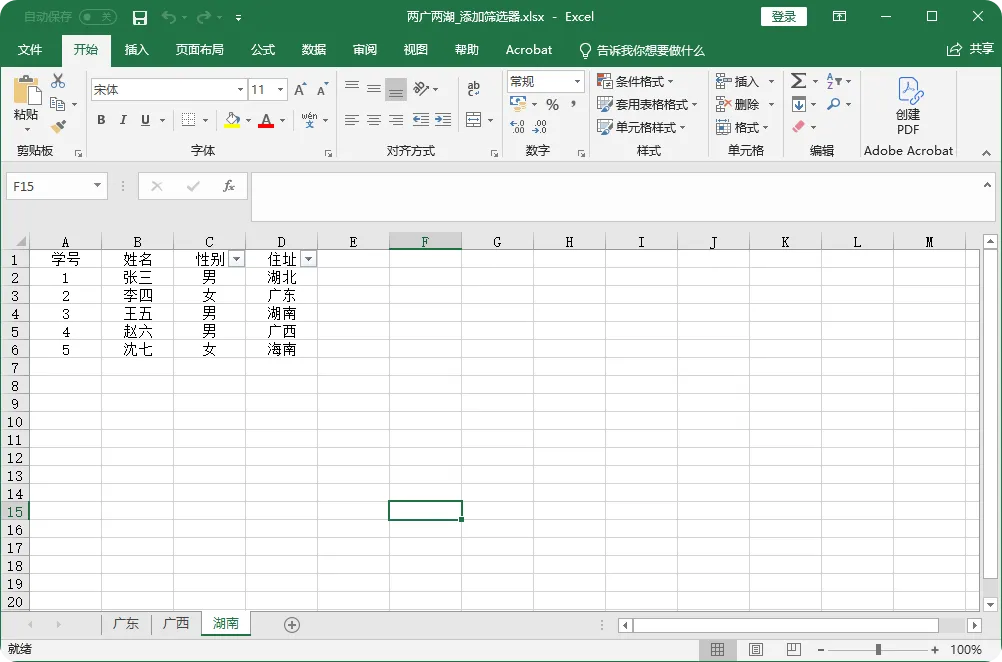Click the vertical scrollbar down arrow
1002x662 pixels.
(990, 604)
